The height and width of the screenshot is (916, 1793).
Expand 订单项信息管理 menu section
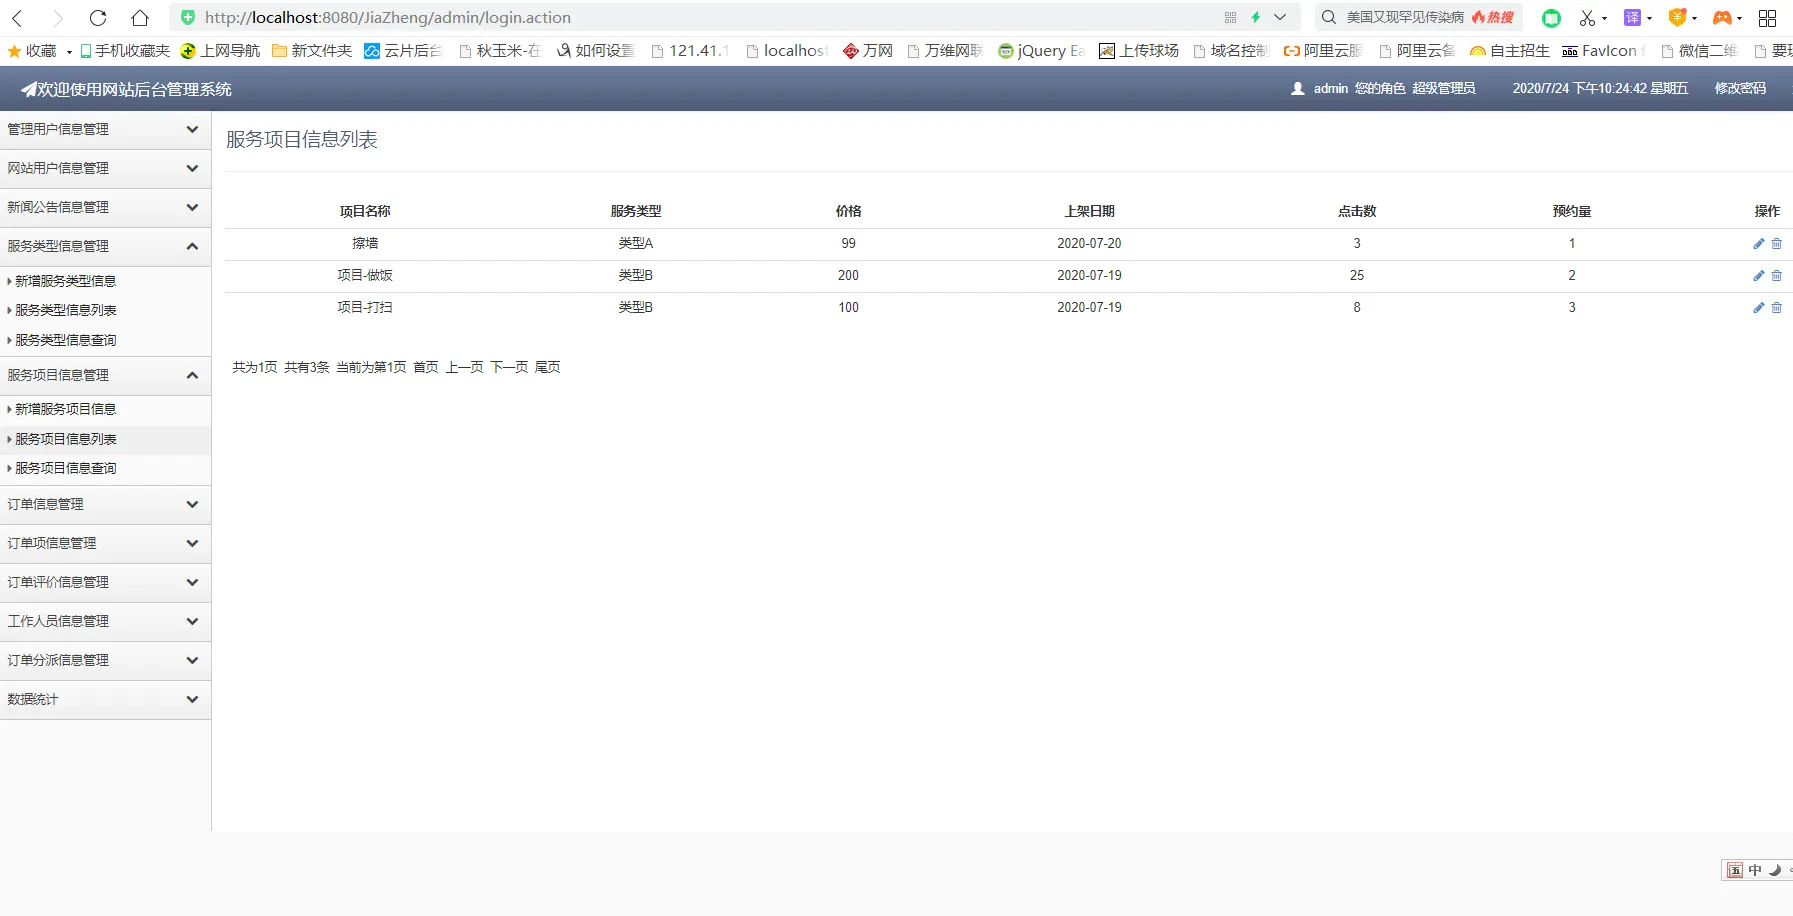pyautogui.click(x=106, y=544)
